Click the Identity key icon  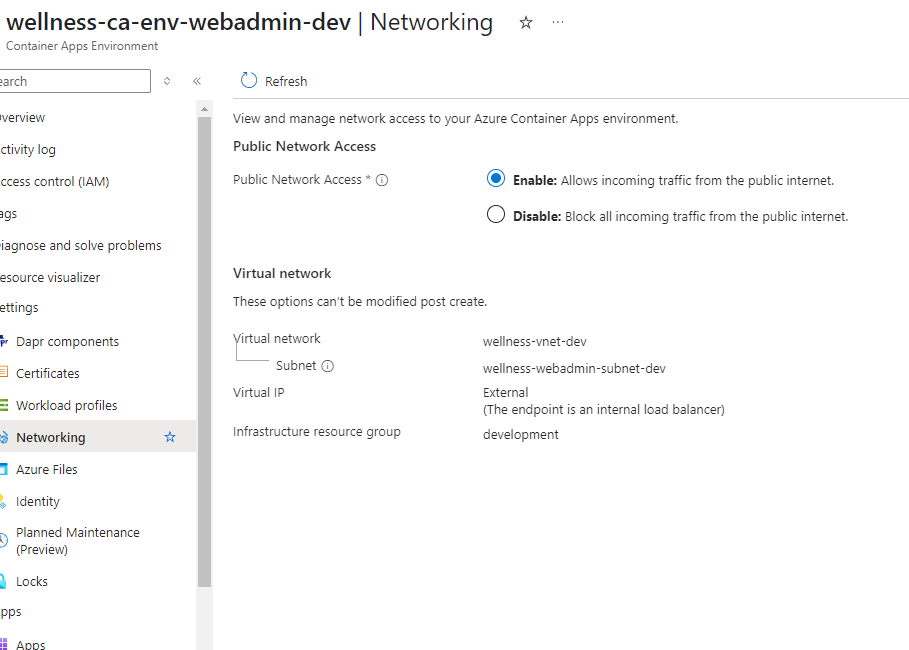click(3, 501)
